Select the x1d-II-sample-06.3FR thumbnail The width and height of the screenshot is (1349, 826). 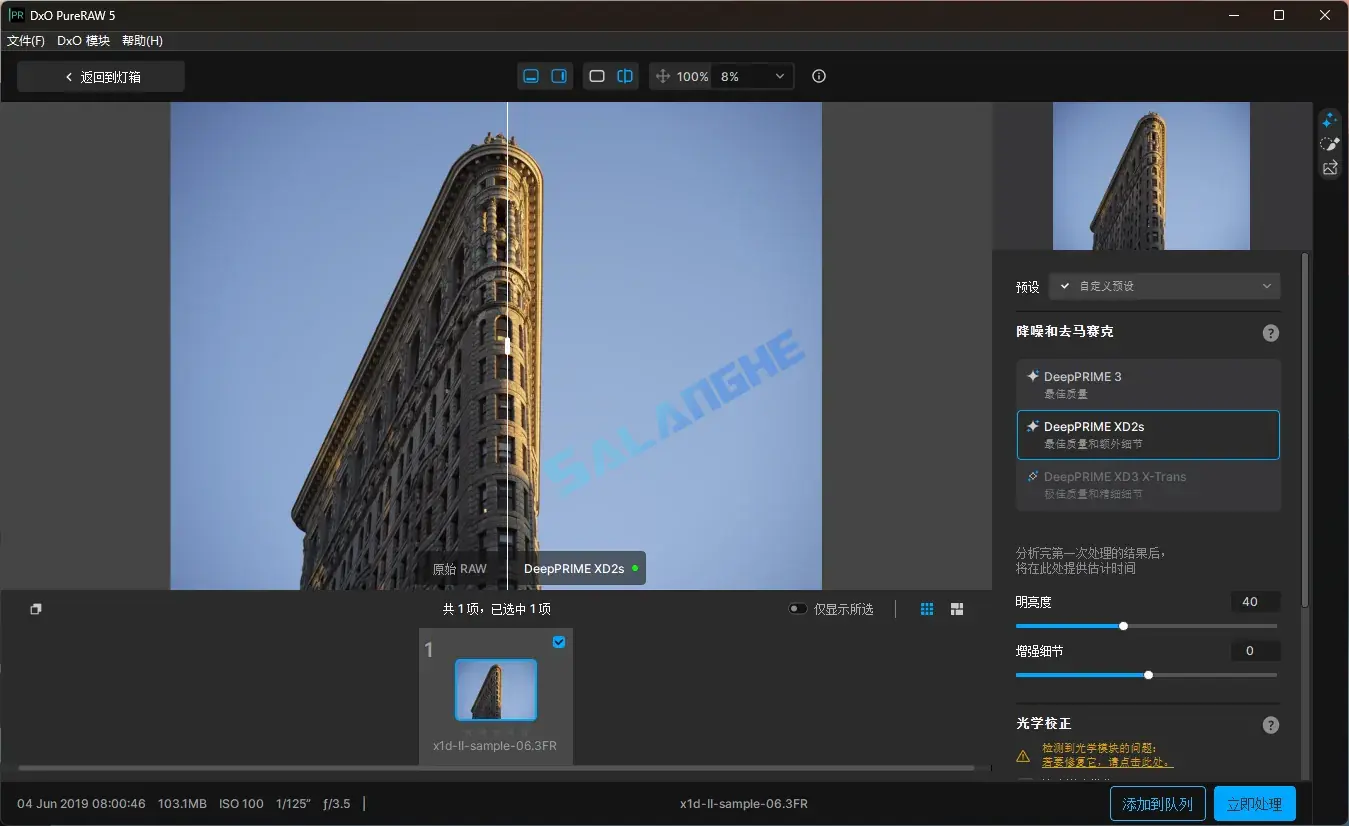(495, 690)
